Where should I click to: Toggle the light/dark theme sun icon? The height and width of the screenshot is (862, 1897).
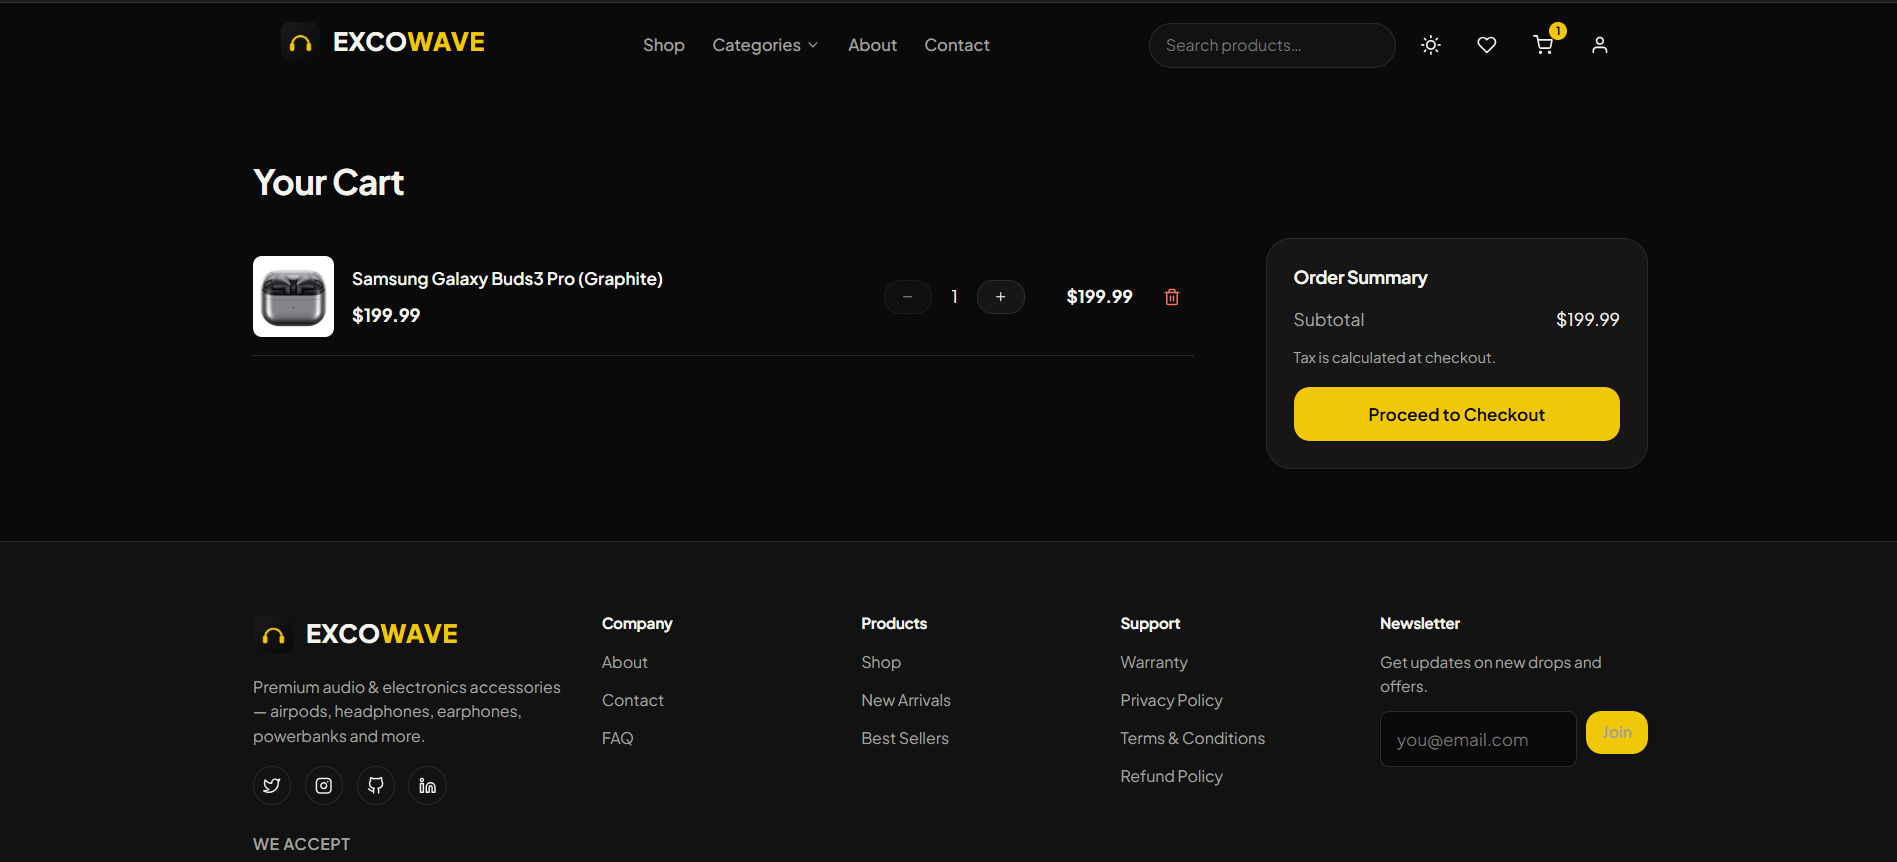[x=1431, y=45]
